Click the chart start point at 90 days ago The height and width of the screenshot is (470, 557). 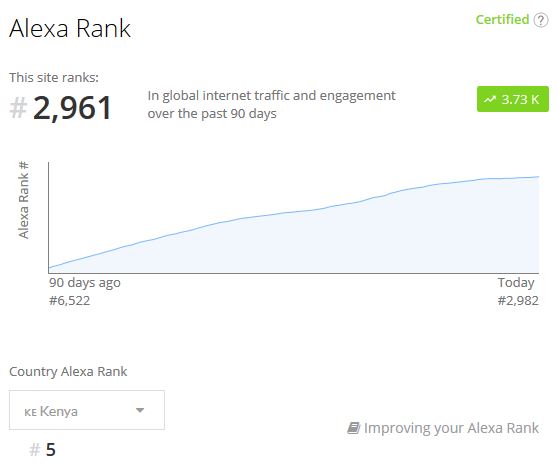49,268
